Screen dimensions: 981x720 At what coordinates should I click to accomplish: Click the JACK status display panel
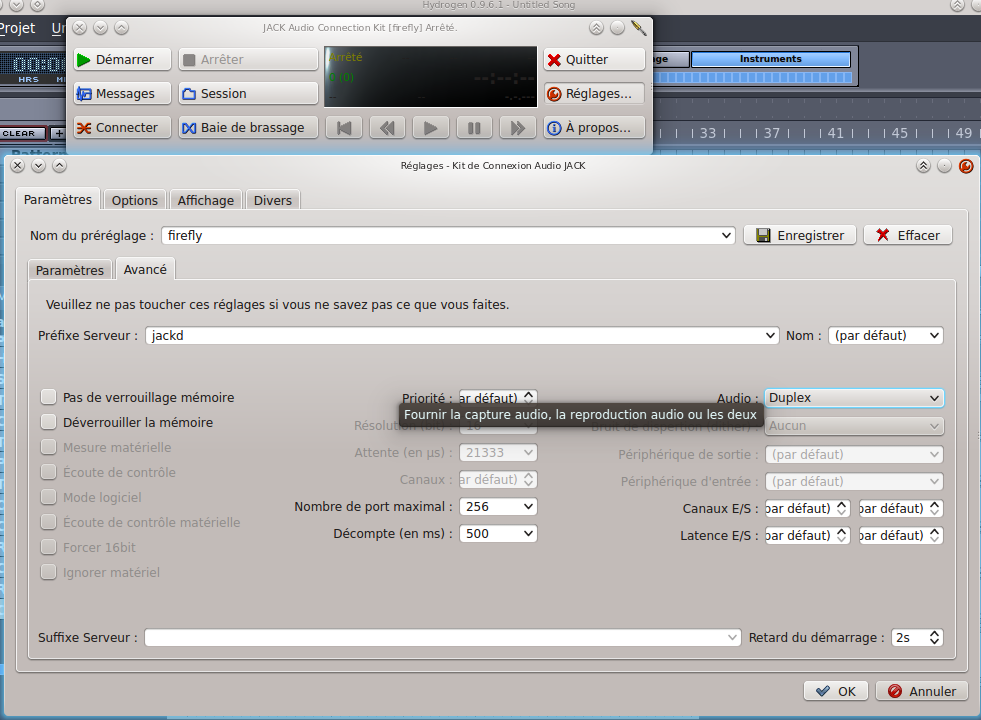(430, 76)
